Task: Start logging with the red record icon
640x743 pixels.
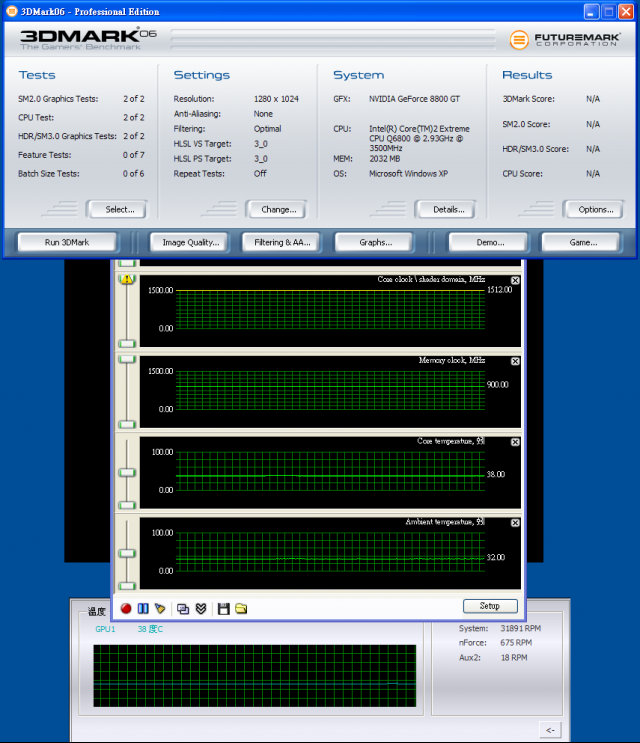Action: click(x=126, y=608)
